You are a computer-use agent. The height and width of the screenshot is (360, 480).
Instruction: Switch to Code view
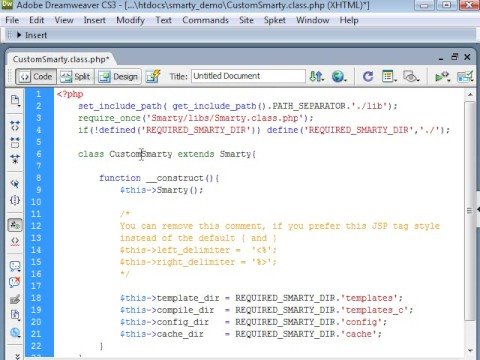pos(36,77)
